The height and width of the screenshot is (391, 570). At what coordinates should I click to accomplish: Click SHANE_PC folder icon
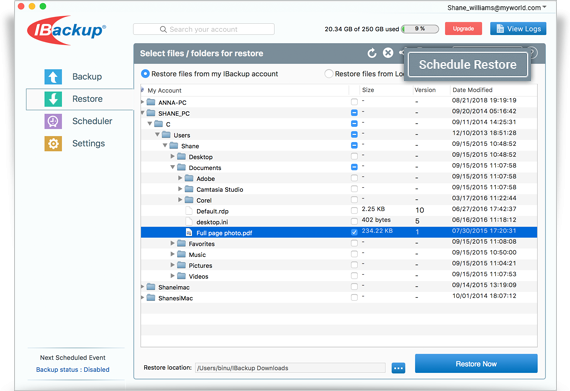point(151,113)
